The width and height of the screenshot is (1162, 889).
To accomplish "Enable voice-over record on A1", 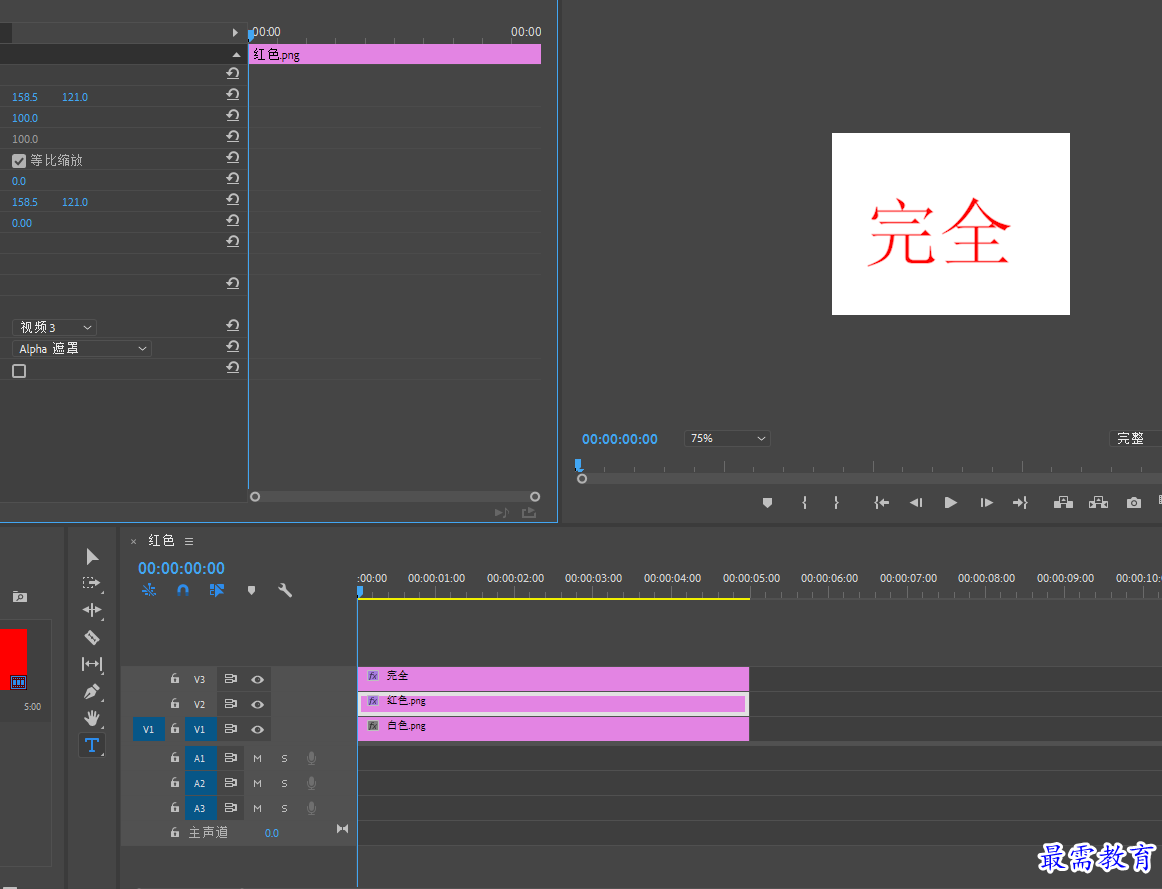I will point(311,759).
